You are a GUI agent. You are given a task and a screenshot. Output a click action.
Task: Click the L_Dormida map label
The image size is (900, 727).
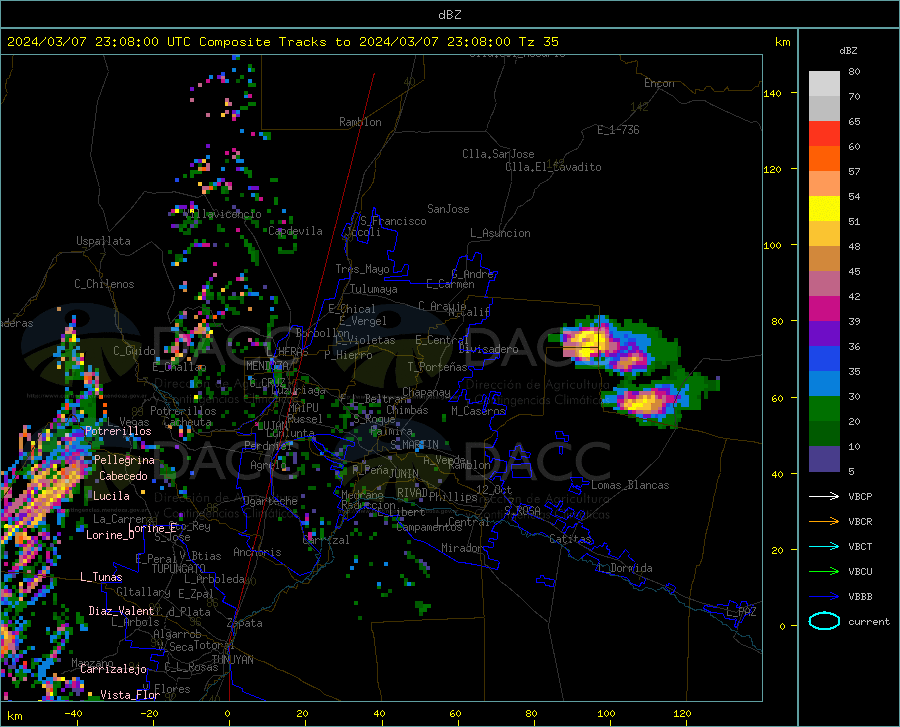point(625,568)
